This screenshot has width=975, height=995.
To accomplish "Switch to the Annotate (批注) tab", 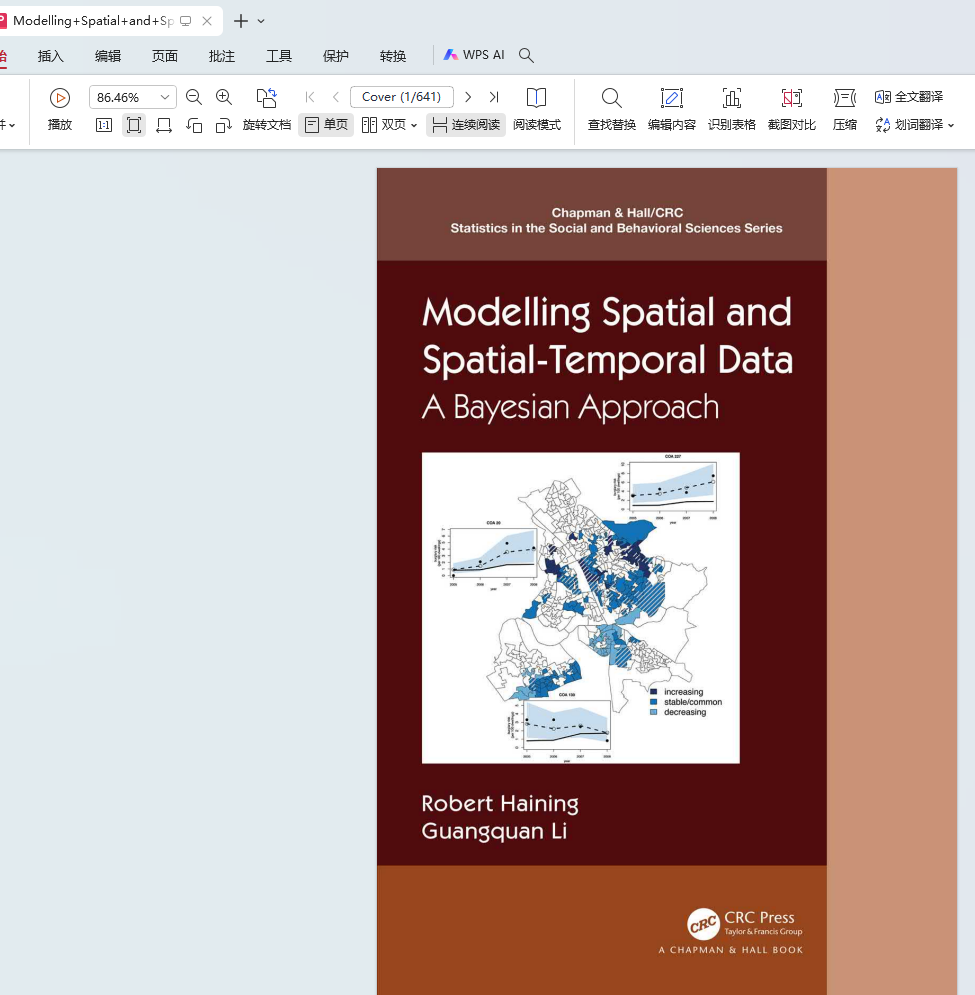I will pos(221,56).
